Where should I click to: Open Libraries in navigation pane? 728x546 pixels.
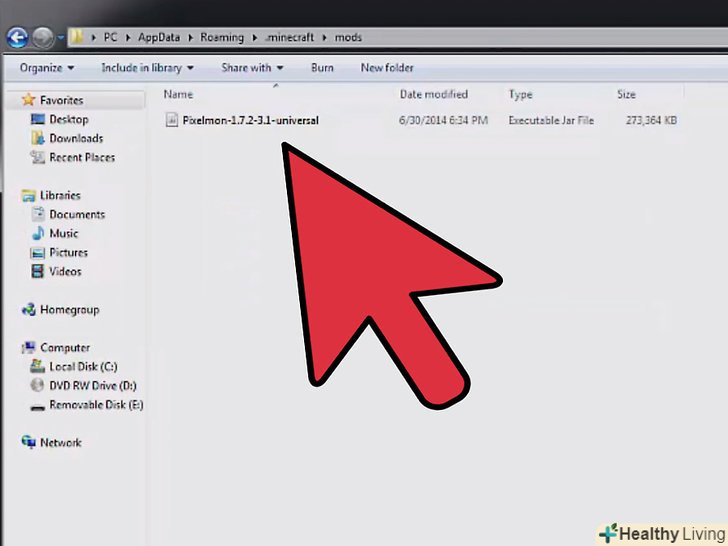(x=60, y=195)
